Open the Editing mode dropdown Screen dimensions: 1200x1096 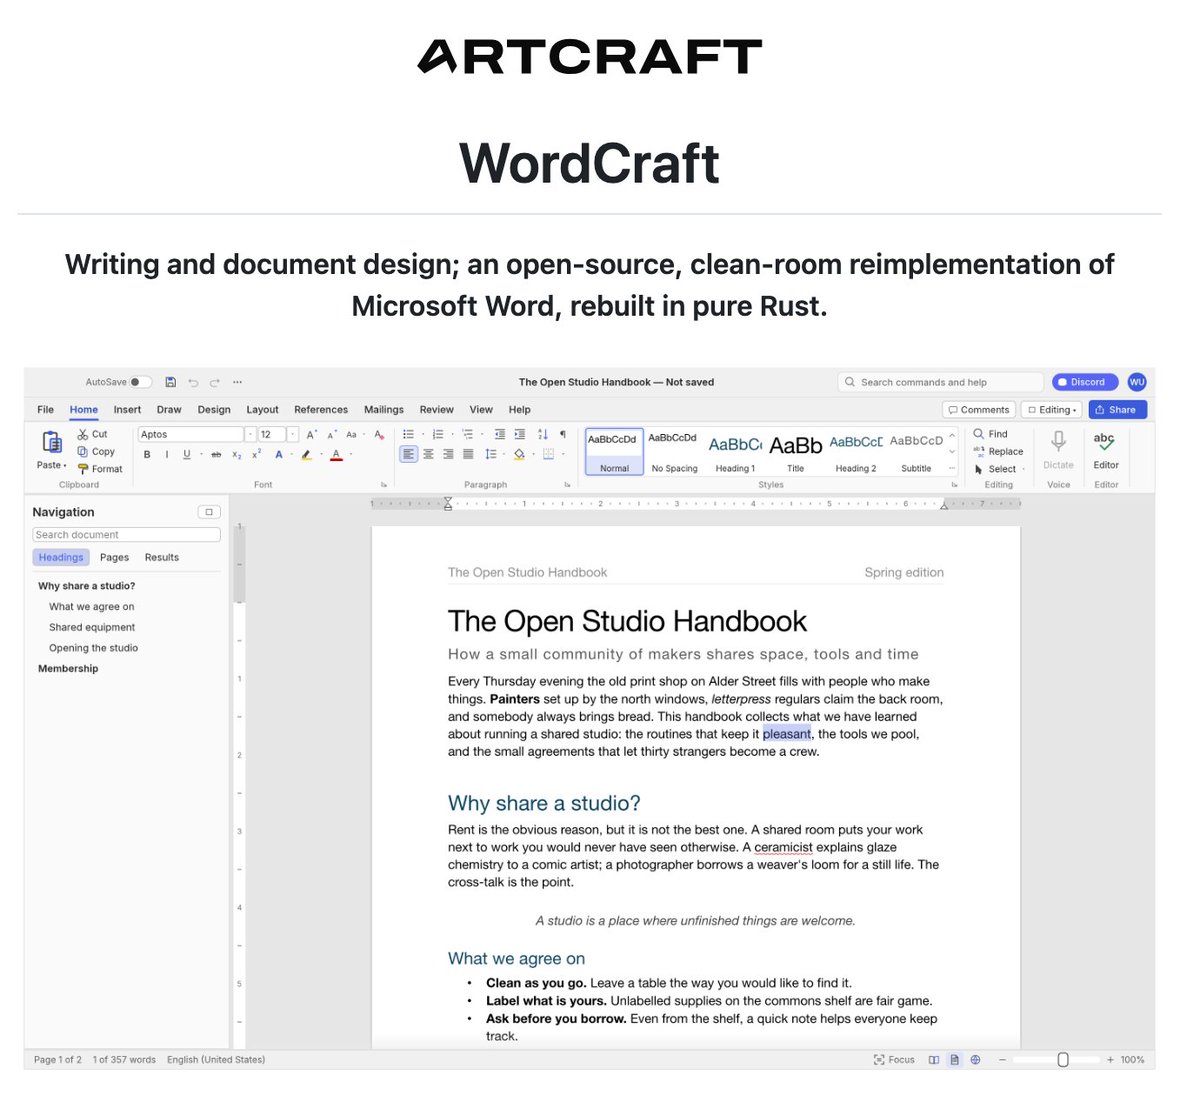1053,410
